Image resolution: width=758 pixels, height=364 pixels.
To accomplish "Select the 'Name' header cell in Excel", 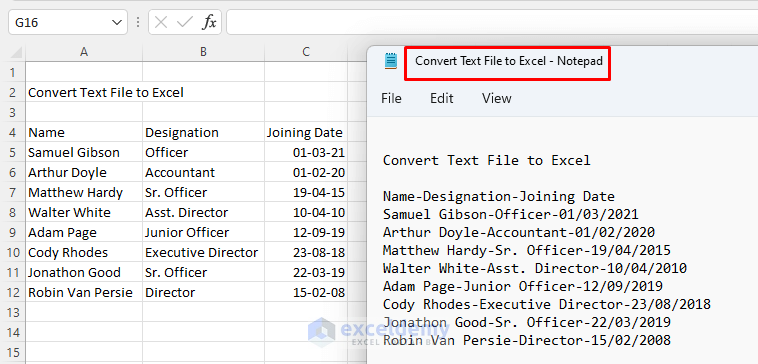I will click(84, 132).
